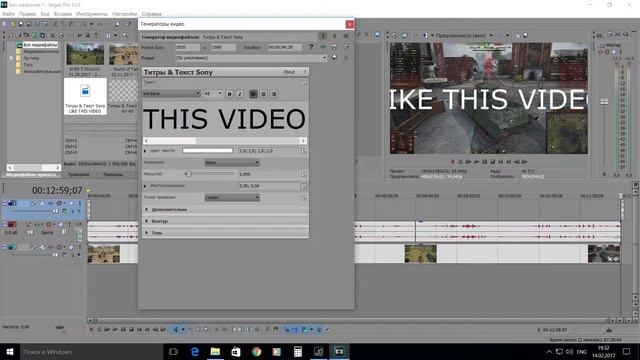The width and height of the screenshot is (640, 360).
Task: Close the Video Generators dialog
Action: [x=350, y=24]
